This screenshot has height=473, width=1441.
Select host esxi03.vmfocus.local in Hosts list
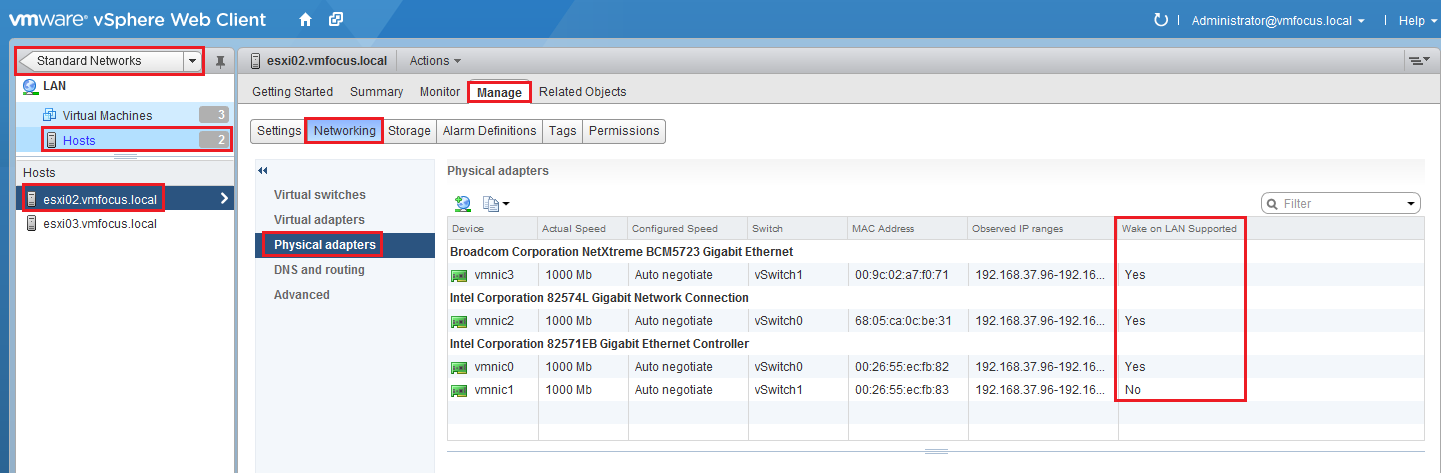coord(99,224)
